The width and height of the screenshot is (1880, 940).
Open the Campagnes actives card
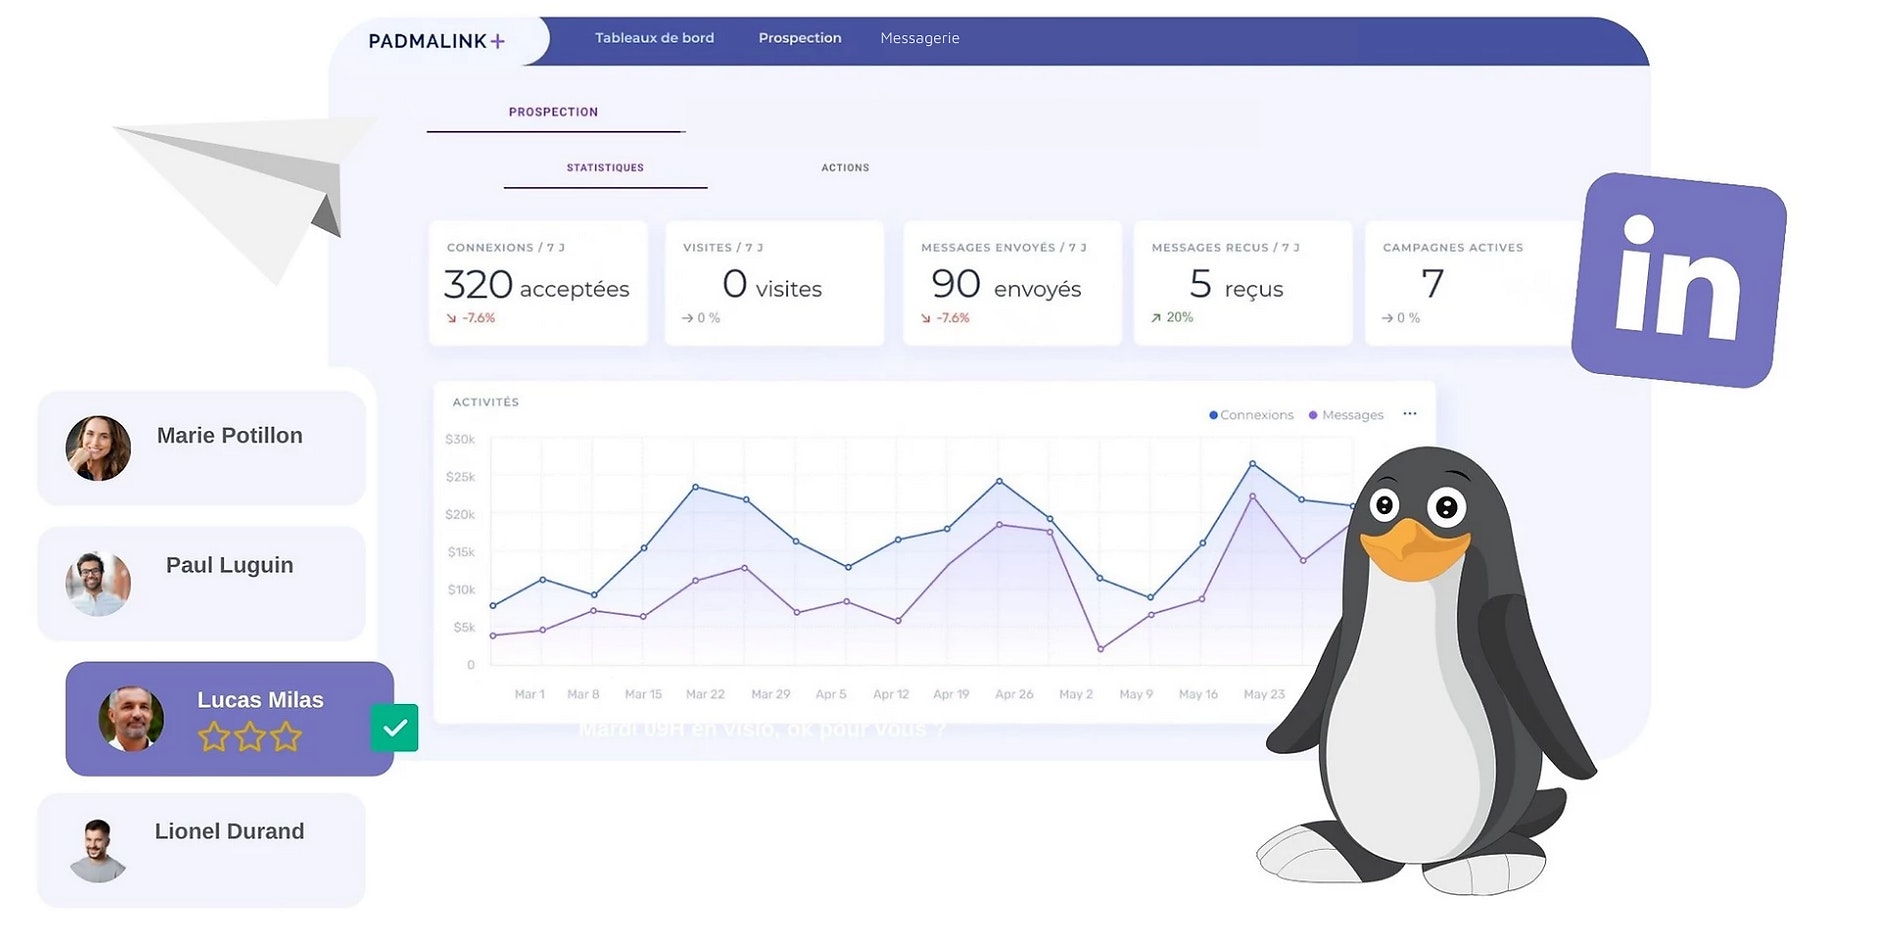point(1470,283)
